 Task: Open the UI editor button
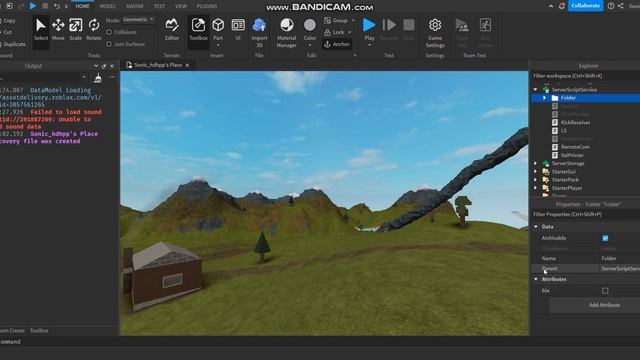tap(238, 30)
